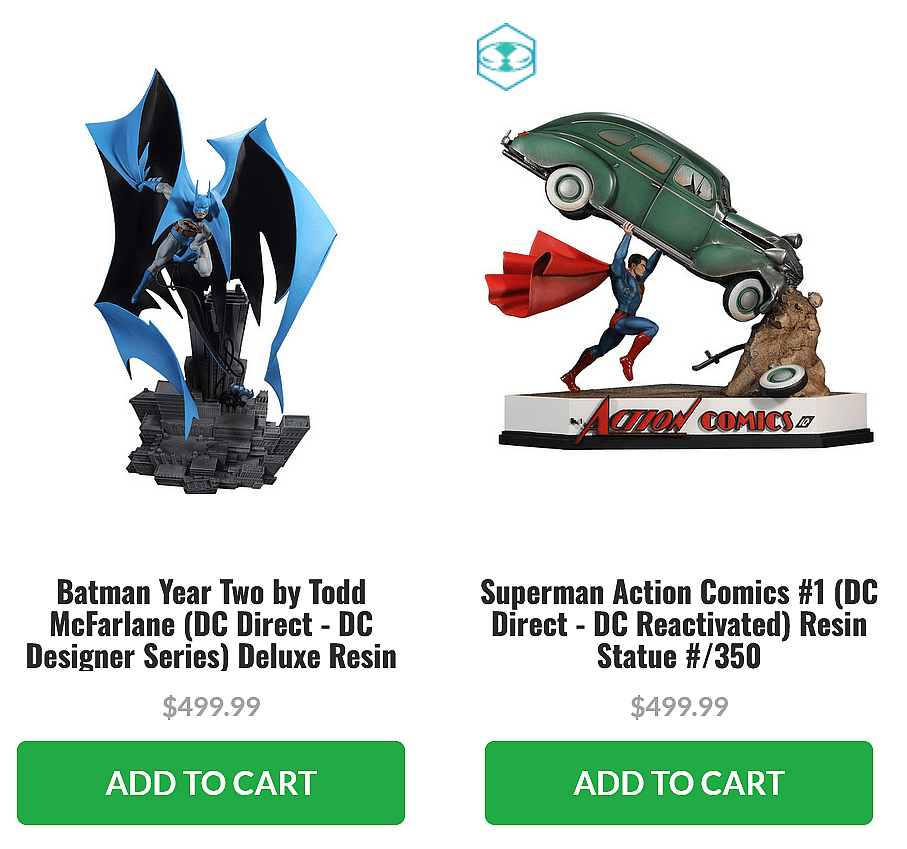
Task: Select the 'Designer Series) Deluxe Resin' title line
Action: pyautogui.click(x=211, y=656)
